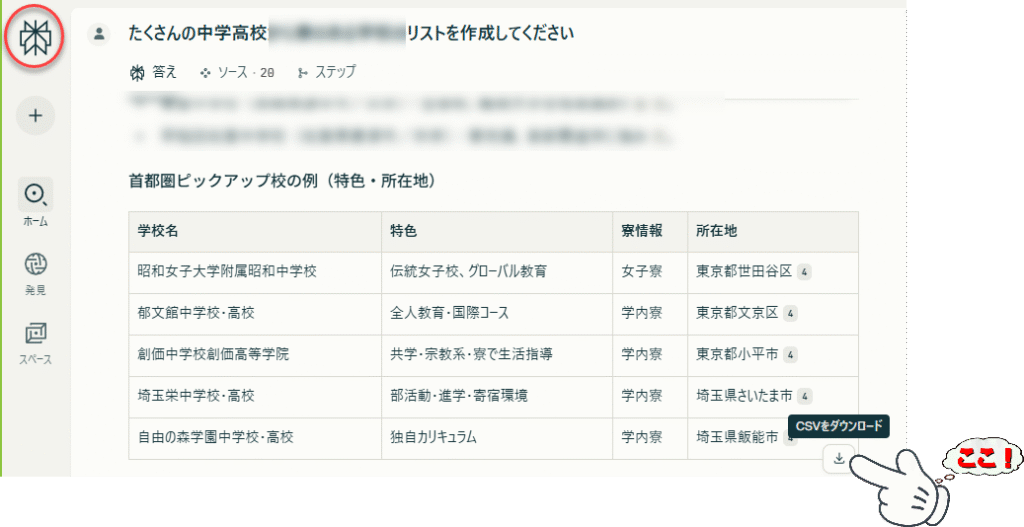Screen dimensions: 1024x527
Task: Select 学内寮 cell in 郁文館 row
Action: click(x=650, y=313)
